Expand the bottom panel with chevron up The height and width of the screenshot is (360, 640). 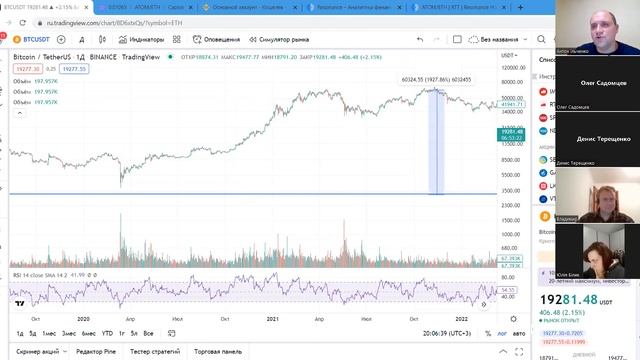coord(503,351)
